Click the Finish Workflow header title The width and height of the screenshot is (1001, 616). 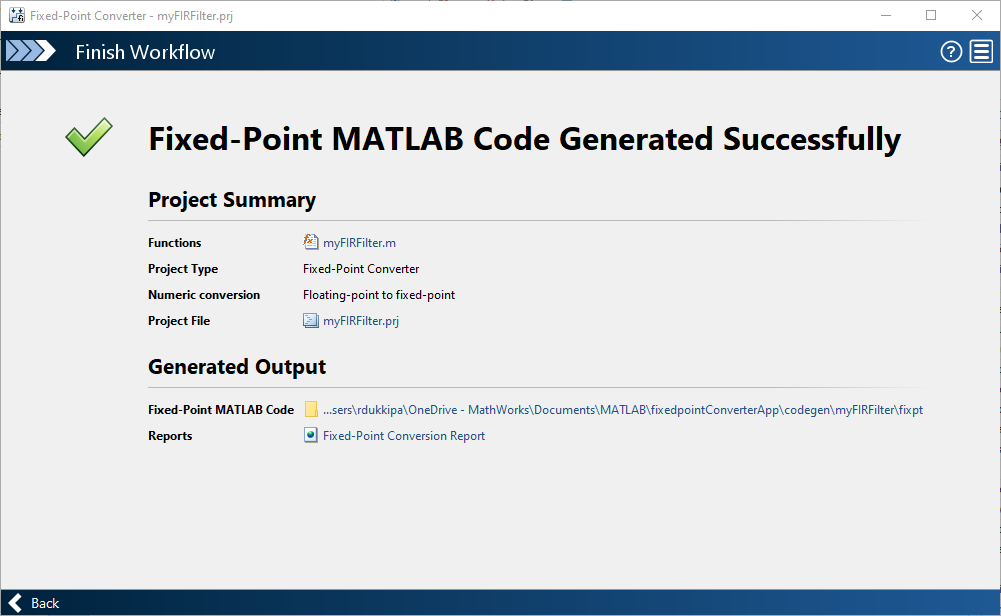coord(145,52)
